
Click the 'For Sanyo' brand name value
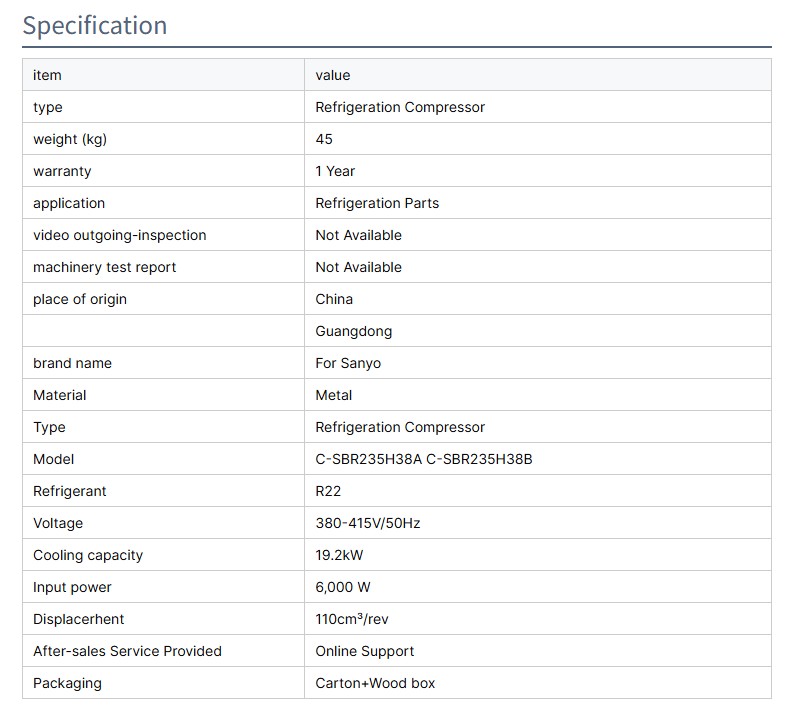348,363
